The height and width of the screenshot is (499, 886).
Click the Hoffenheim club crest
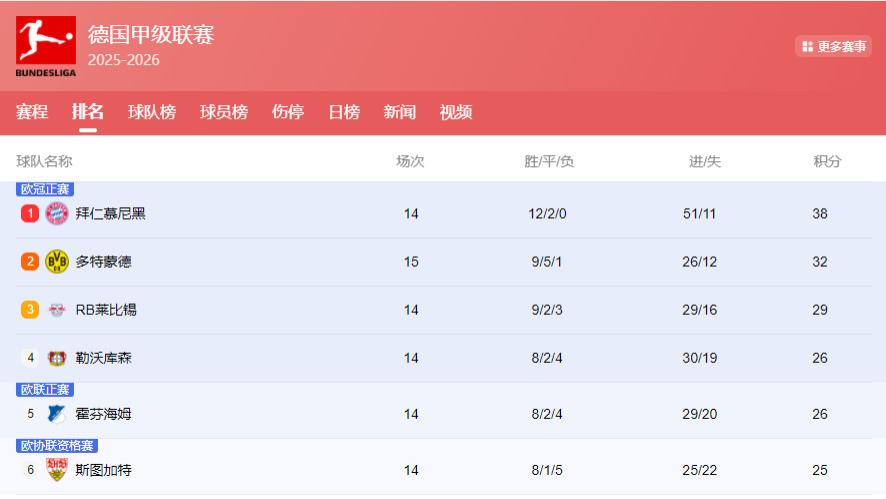[x=57, y=414]
